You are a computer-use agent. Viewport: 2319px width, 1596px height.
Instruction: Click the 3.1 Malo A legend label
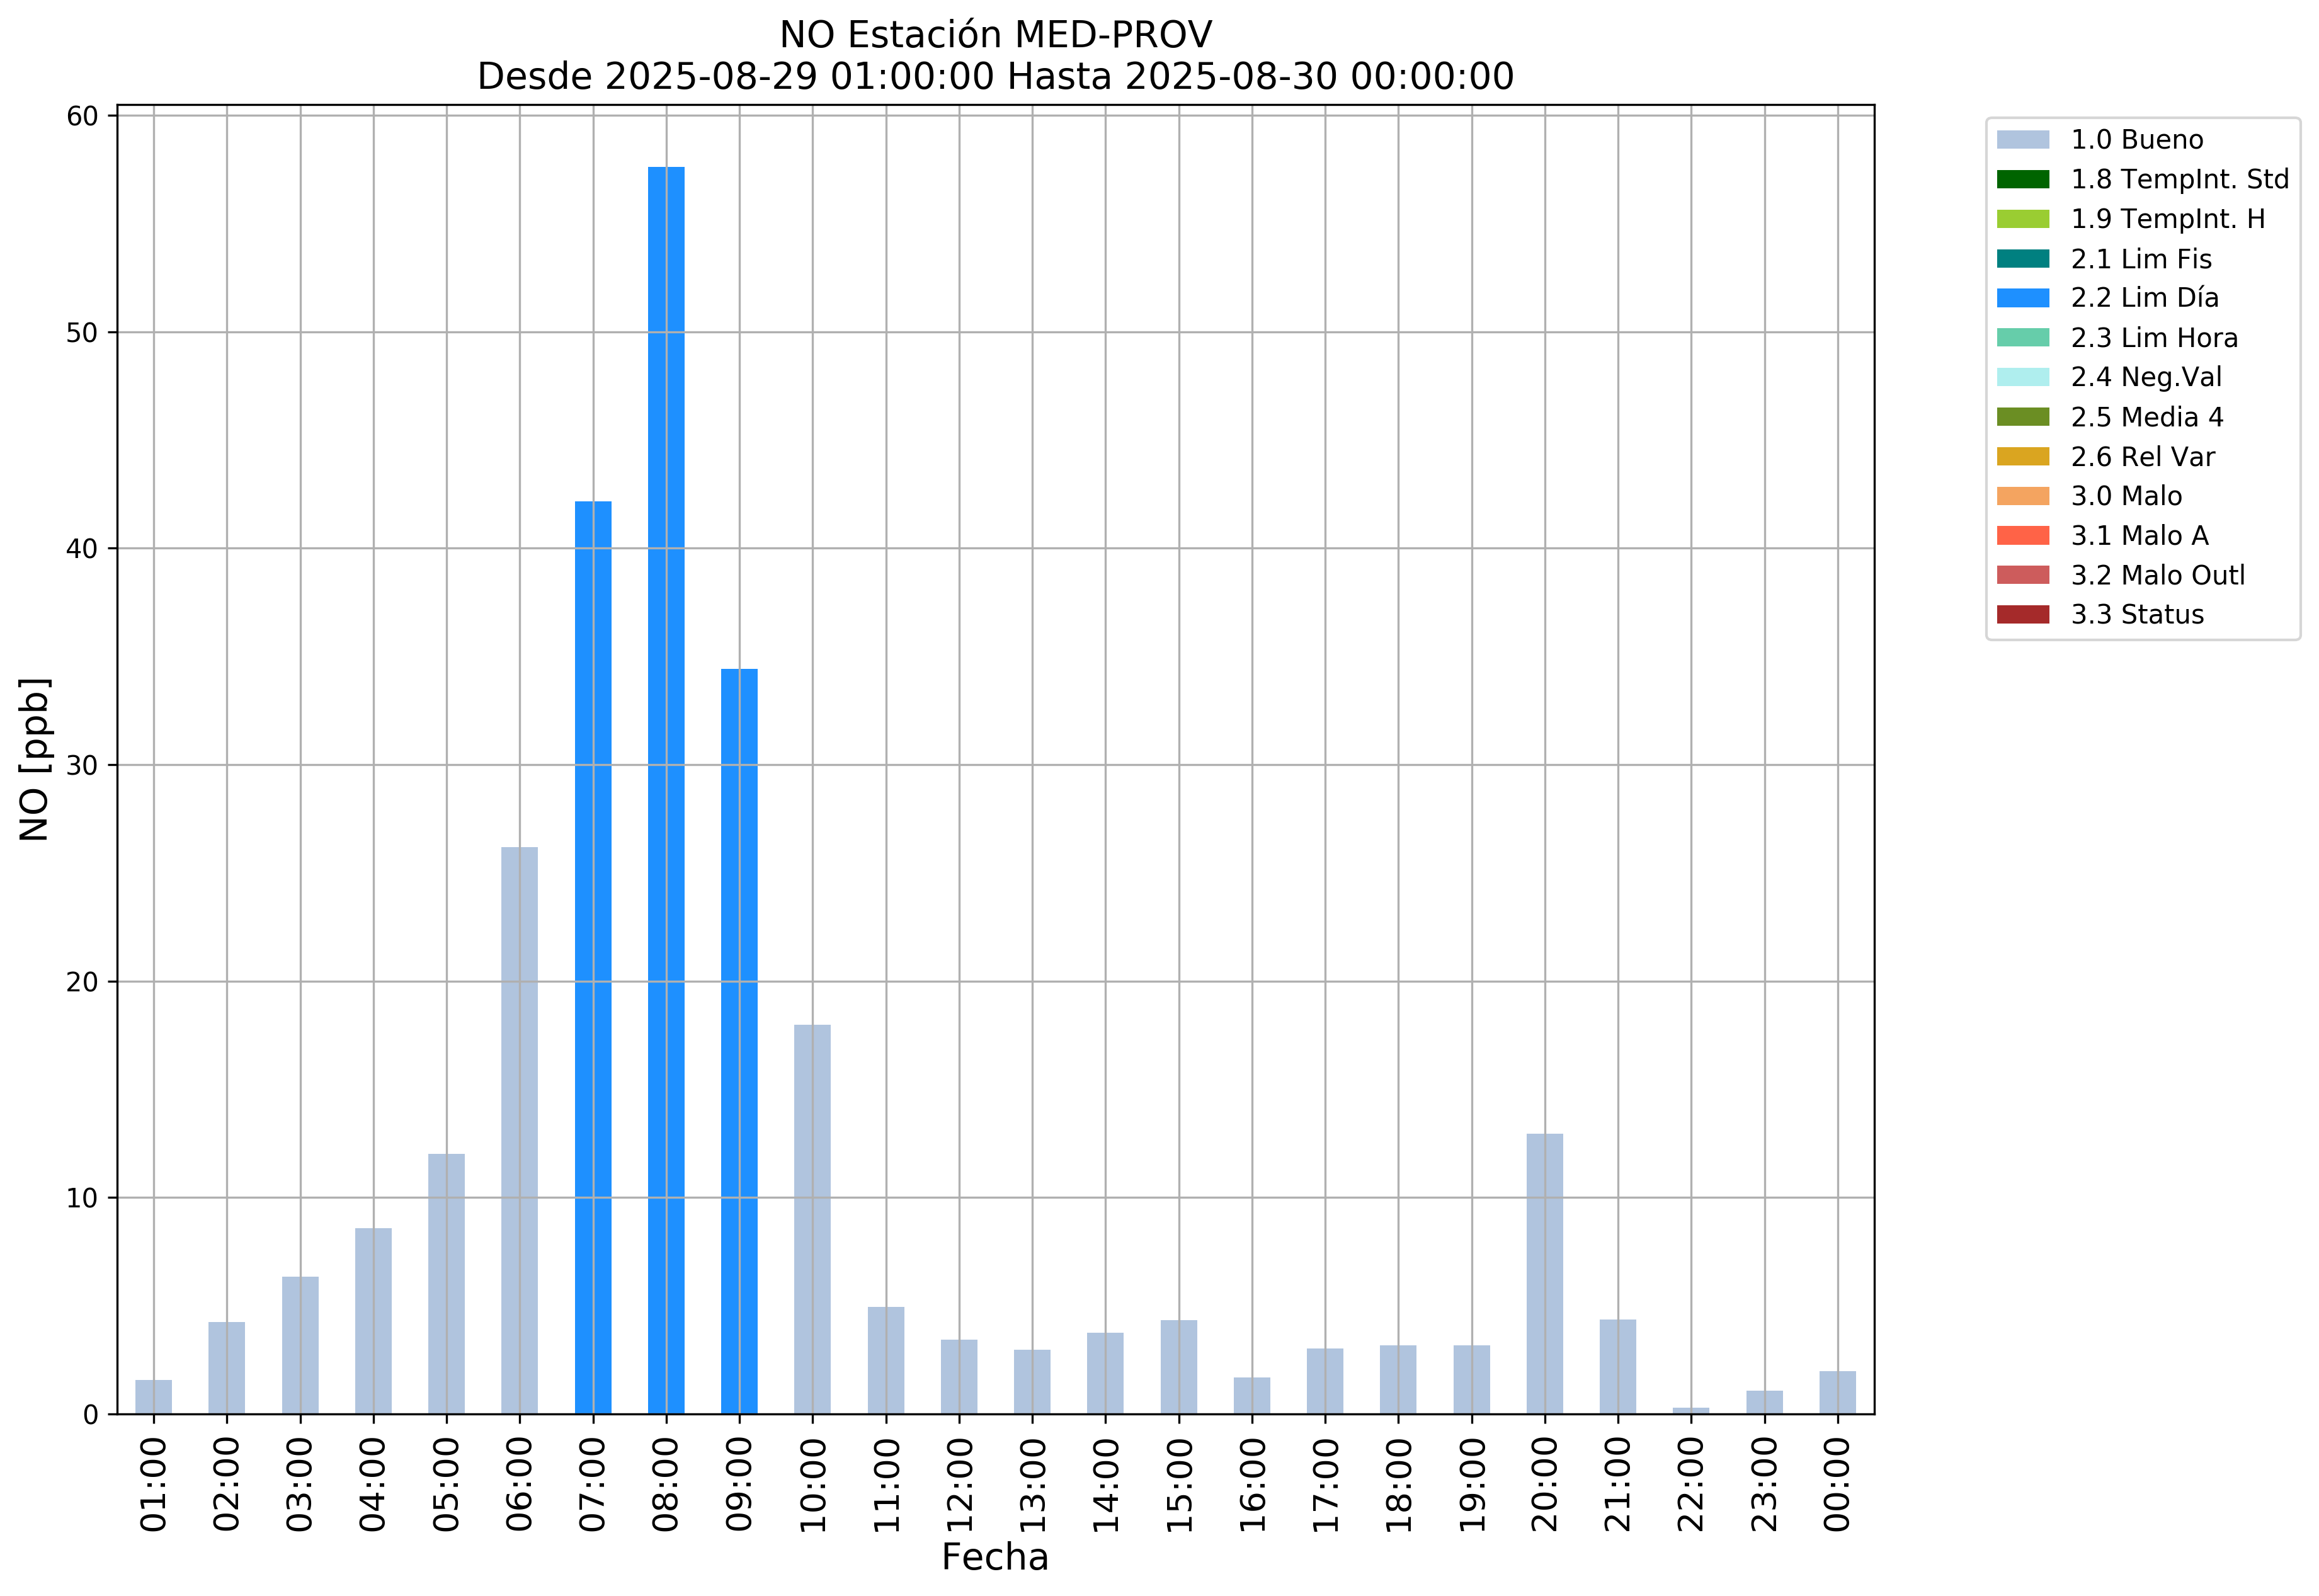[x=2139, y=536]
